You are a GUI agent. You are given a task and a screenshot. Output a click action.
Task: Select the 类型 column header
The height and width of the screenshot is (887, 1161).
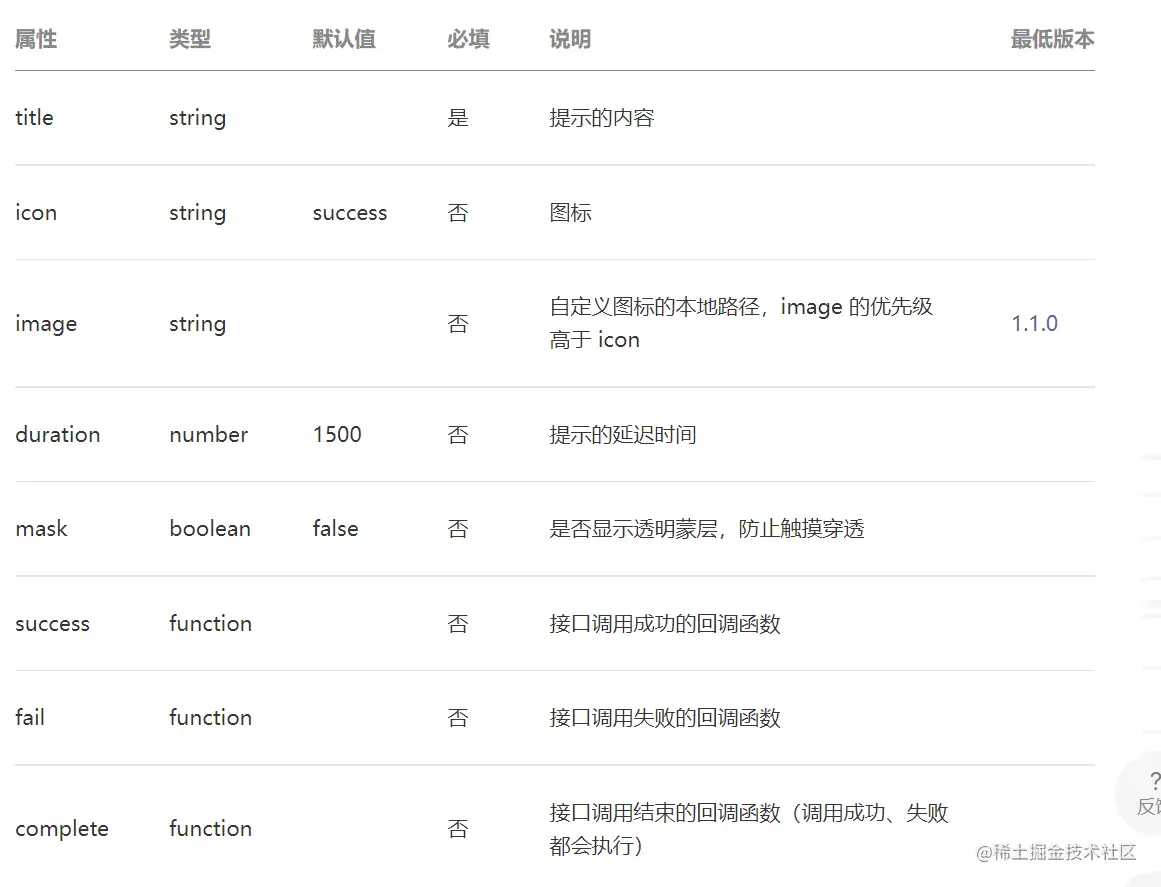click(188, 39)
